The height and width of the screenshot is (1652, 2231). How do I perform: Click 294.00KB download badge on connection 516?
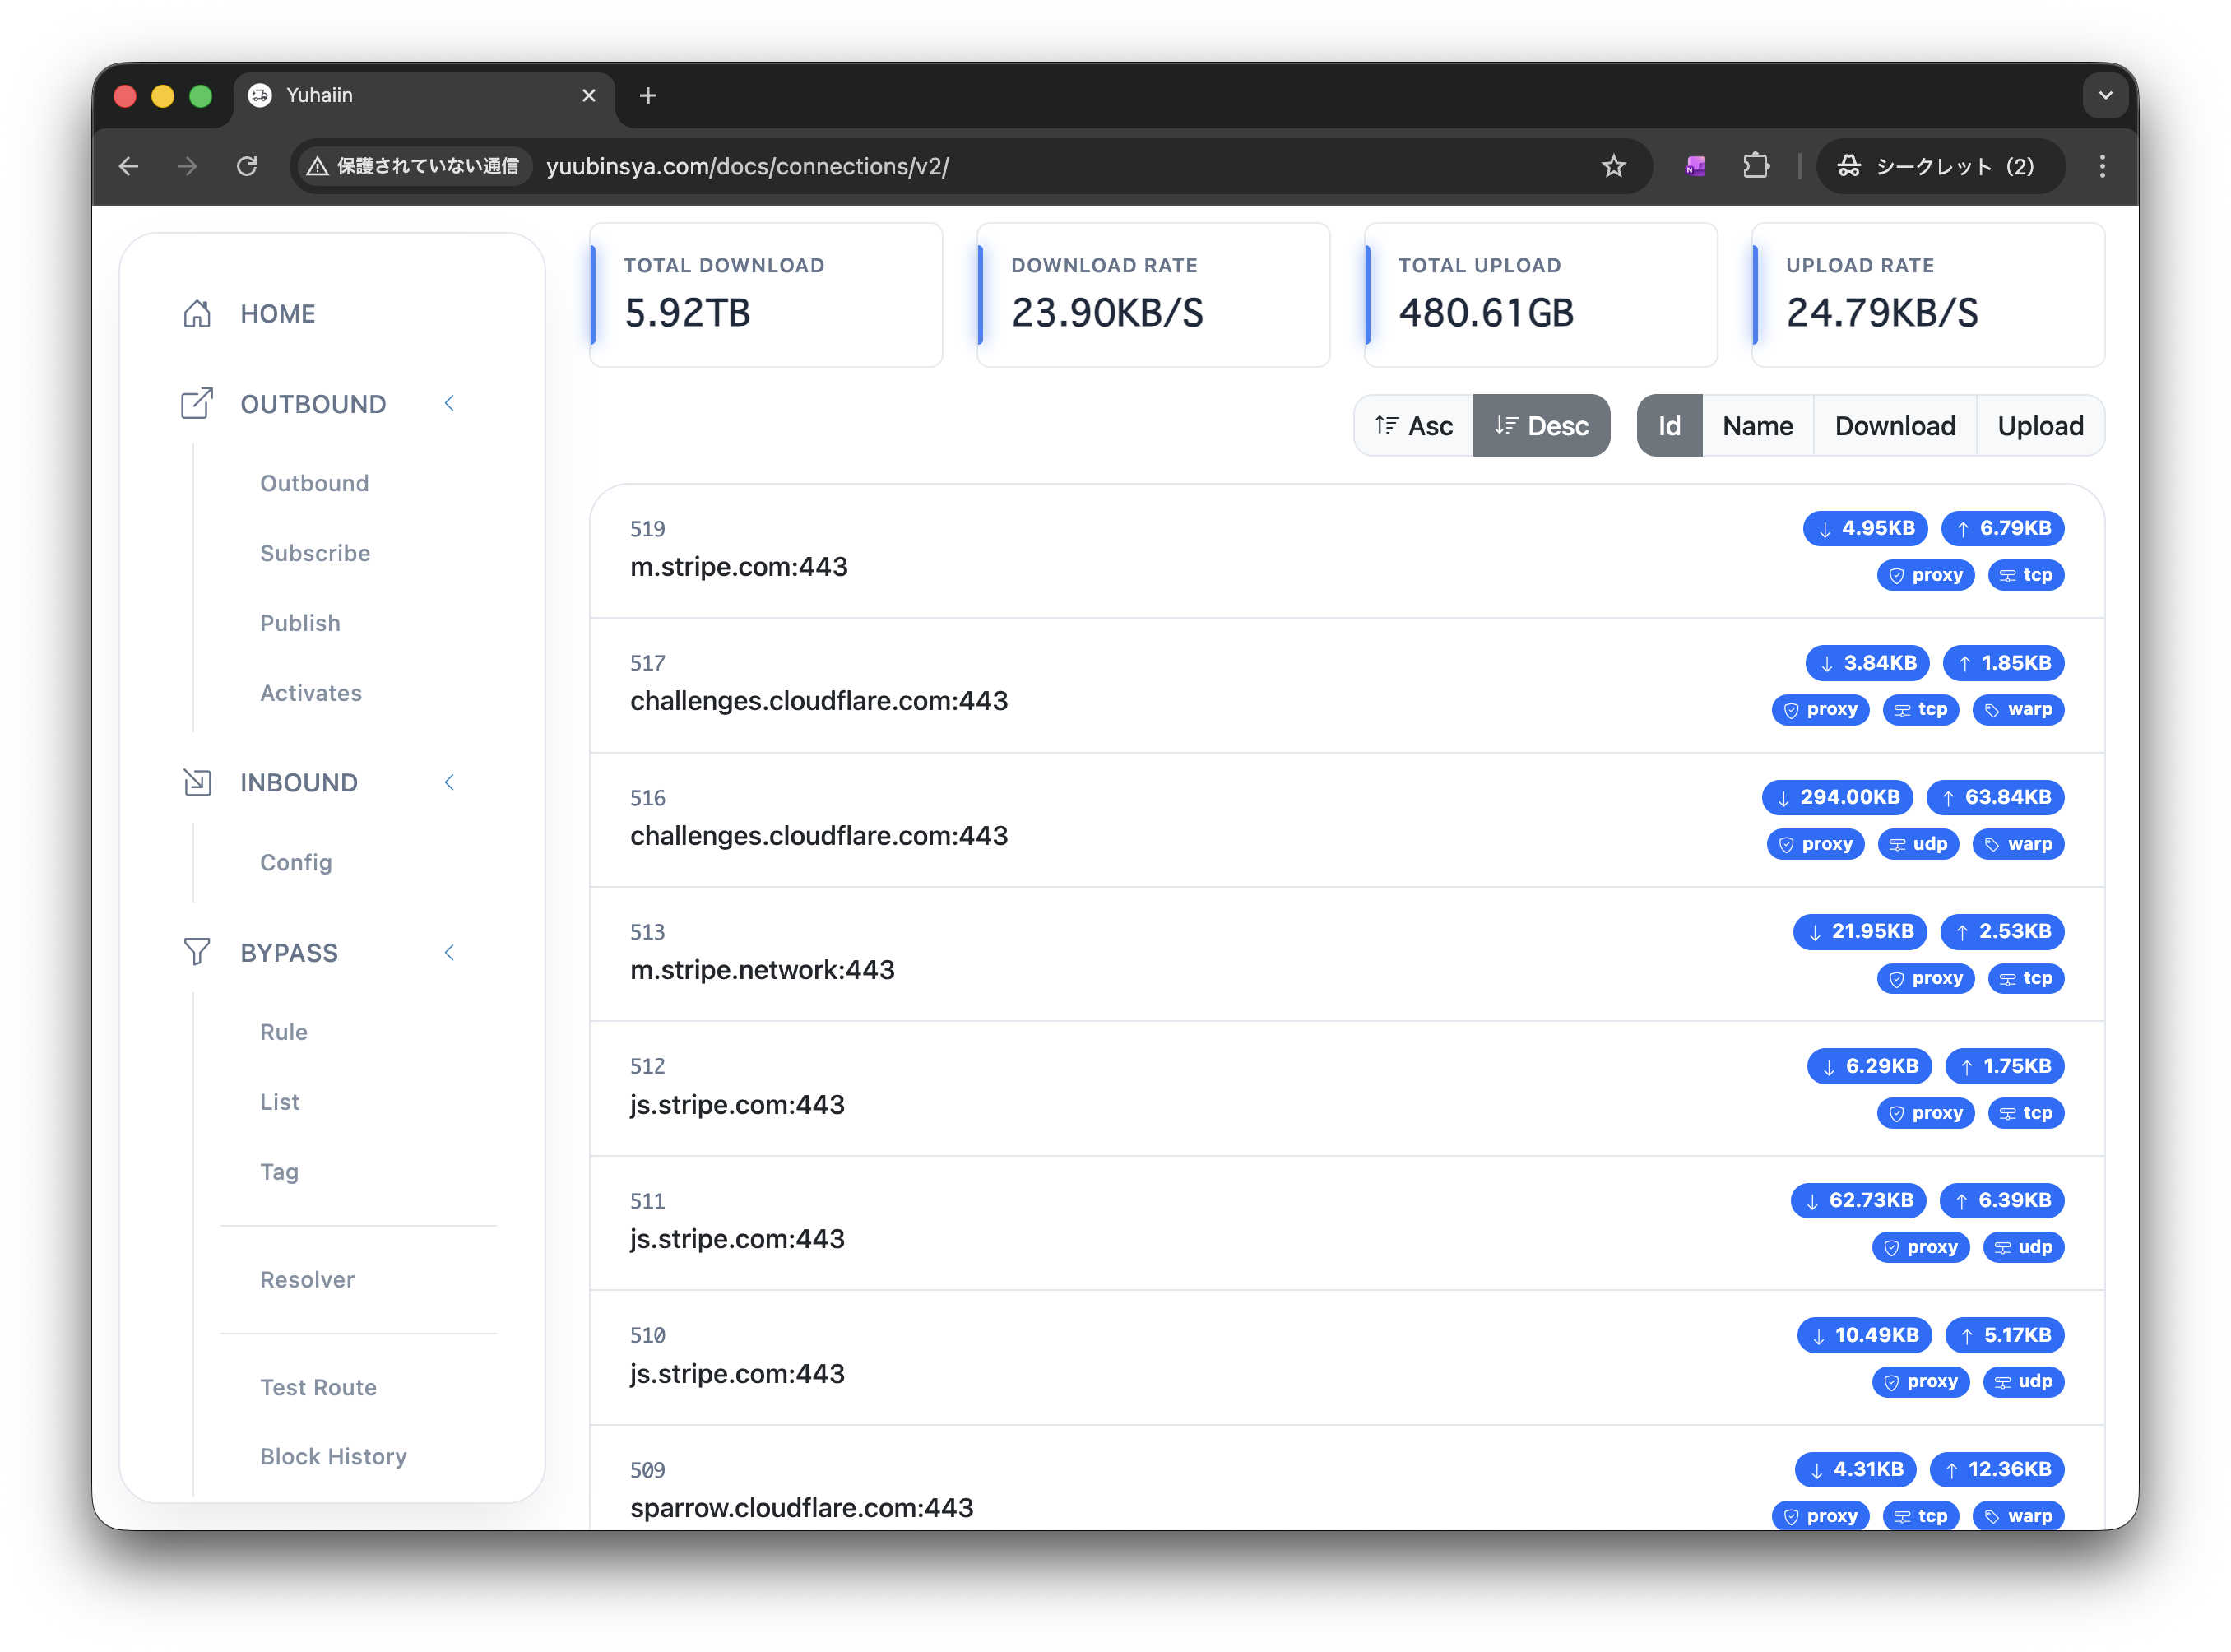click(x=1837, y=797)
